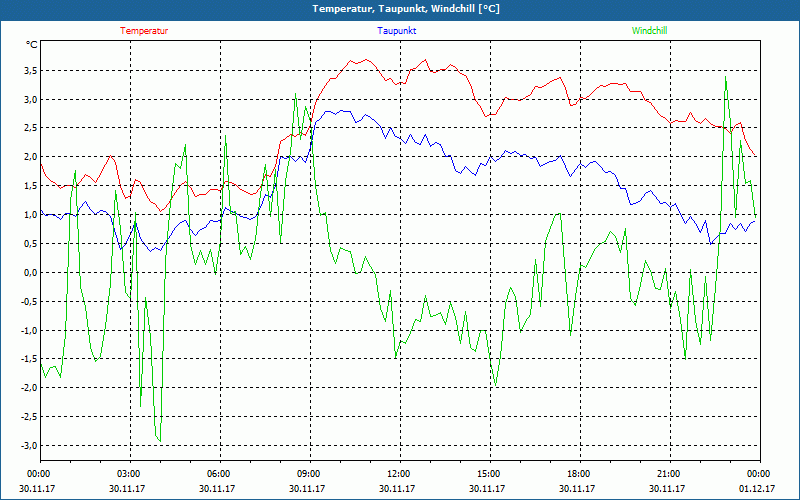
Task: Click the 09:00 time axis label
Action: pyautogui.click(x=309, y=474)
